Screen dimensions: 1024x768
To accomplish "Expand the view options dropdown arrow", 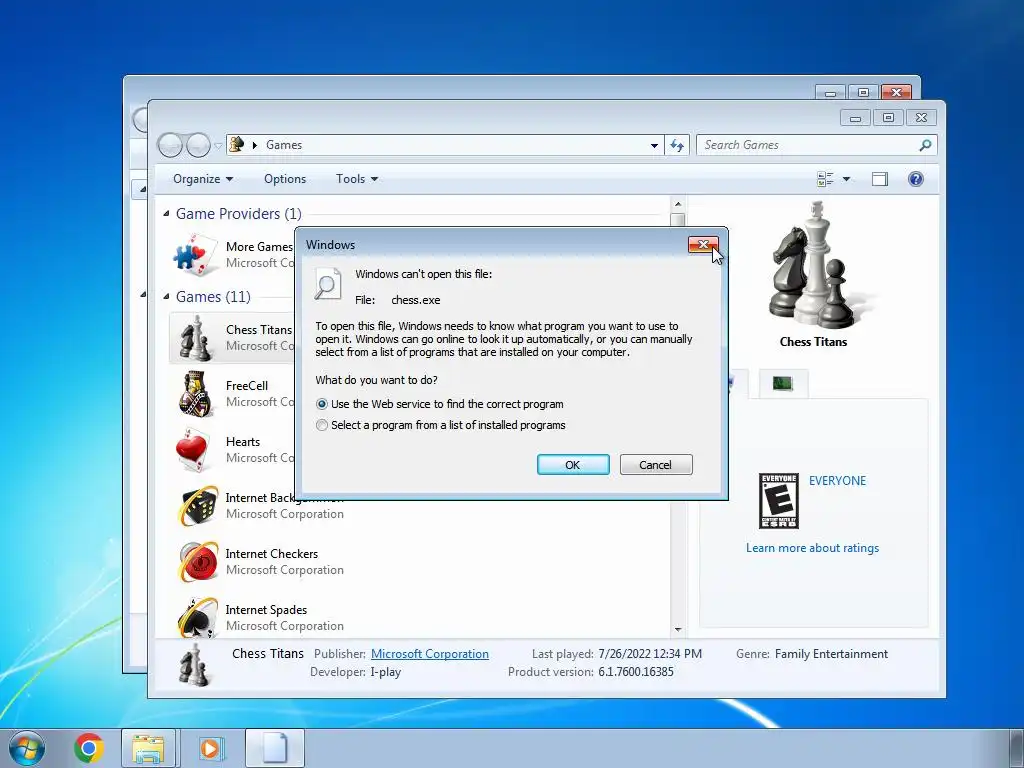I will coord(846,179).
